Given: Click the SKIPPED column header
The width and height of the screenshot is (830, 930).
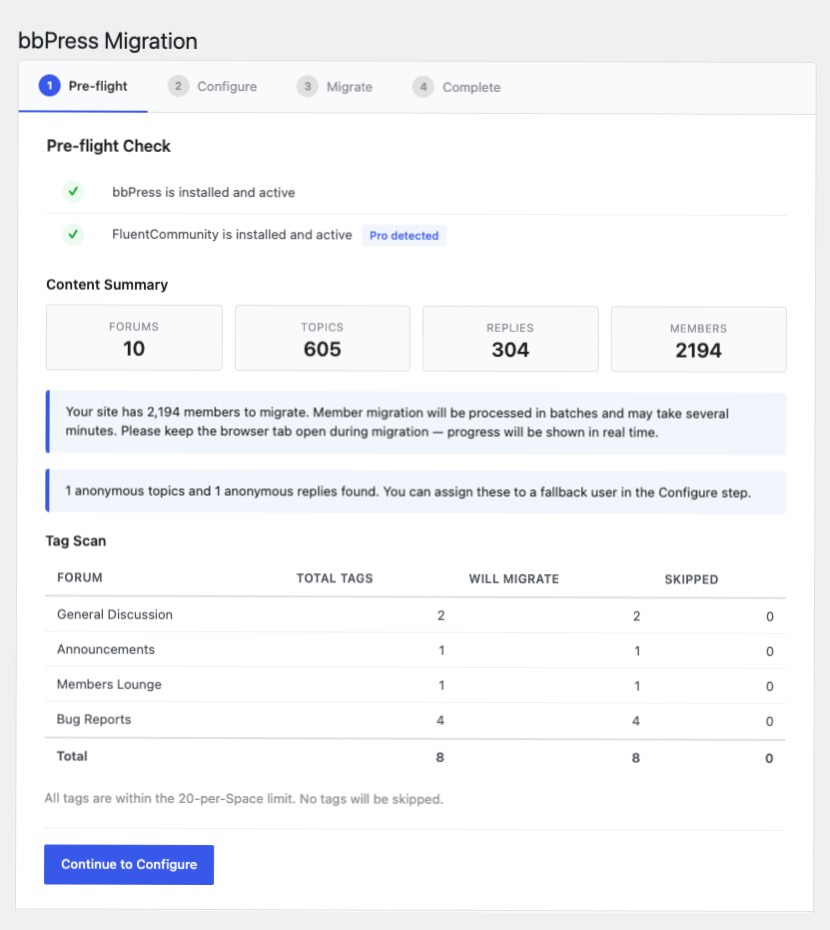Looking at the screenshot, I should coord(691,579).
